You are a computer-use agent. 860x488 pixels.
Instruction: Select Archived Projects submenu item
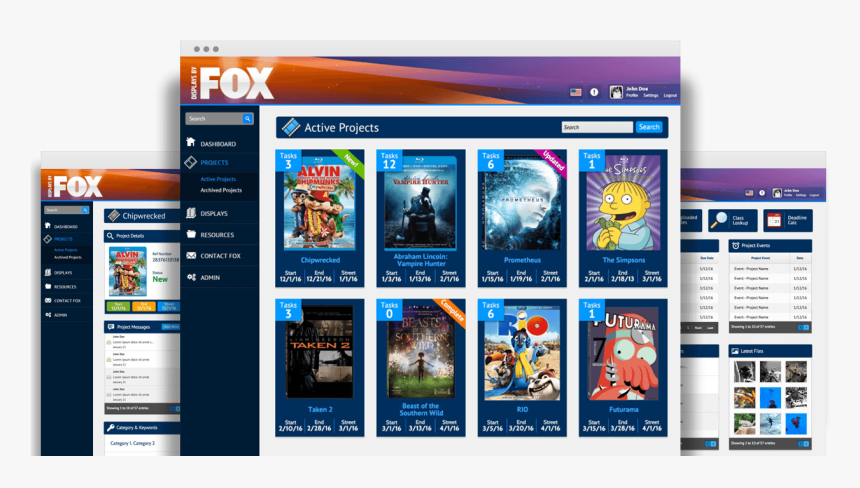click(221, 190)
